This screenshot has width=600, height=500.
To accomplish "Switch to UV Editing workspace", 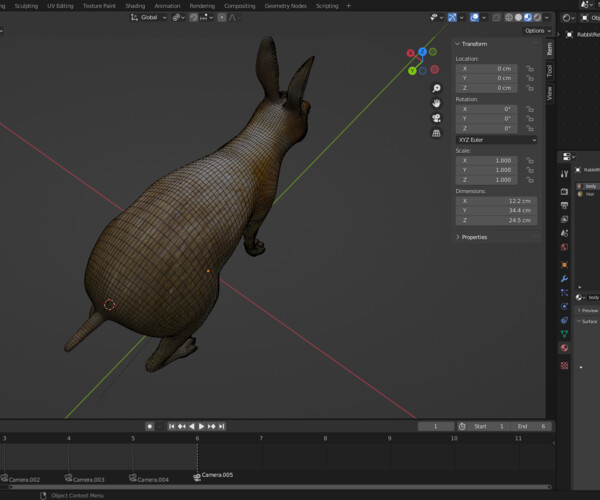I will [x=60, y=6].
